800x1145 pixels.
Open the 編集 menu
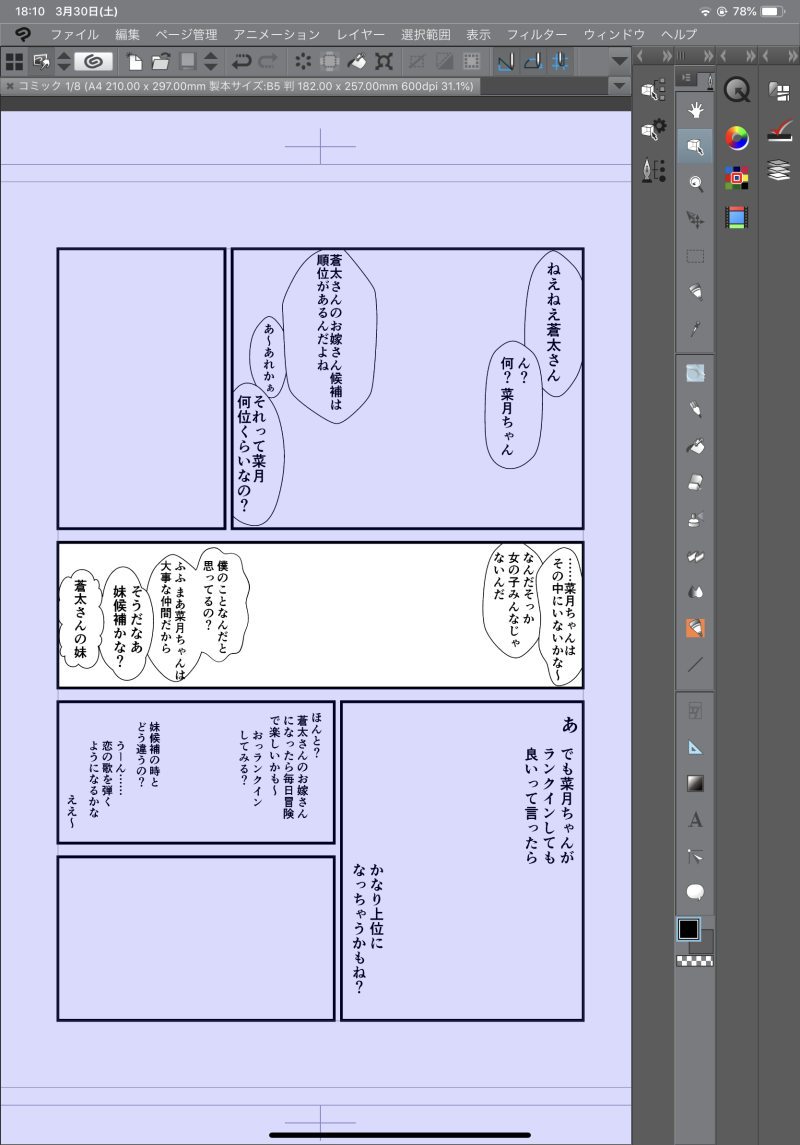point(127,34)
